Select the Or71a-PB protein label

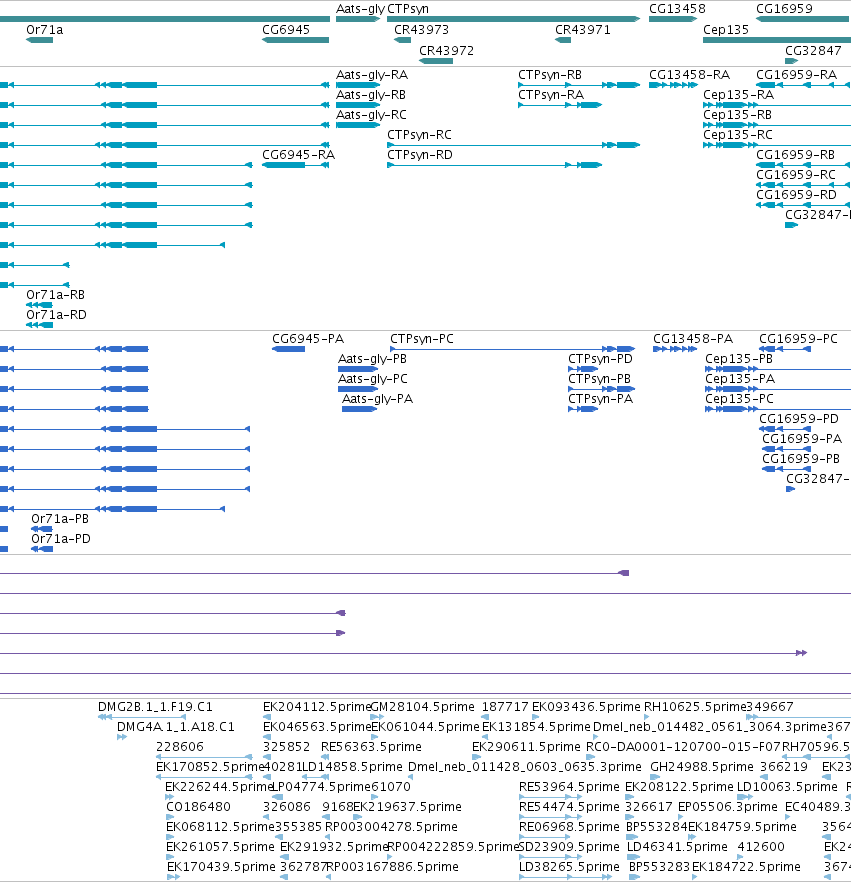tap(60, 519)
